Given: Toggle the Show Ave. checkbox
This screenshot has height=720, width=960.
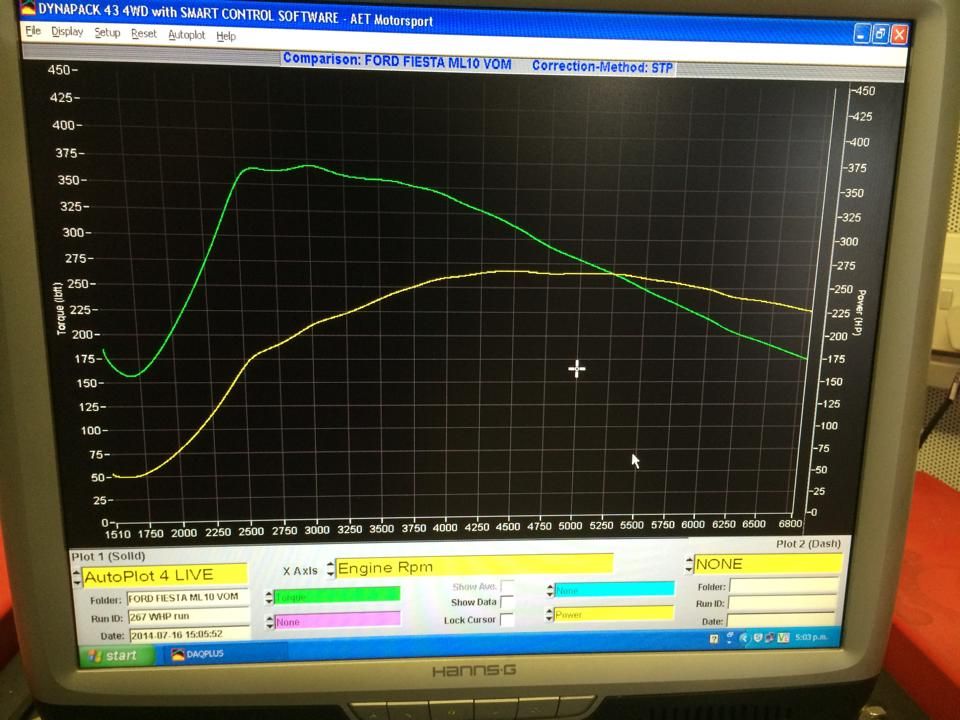Looking at the screenshot, I should (507, 586).
